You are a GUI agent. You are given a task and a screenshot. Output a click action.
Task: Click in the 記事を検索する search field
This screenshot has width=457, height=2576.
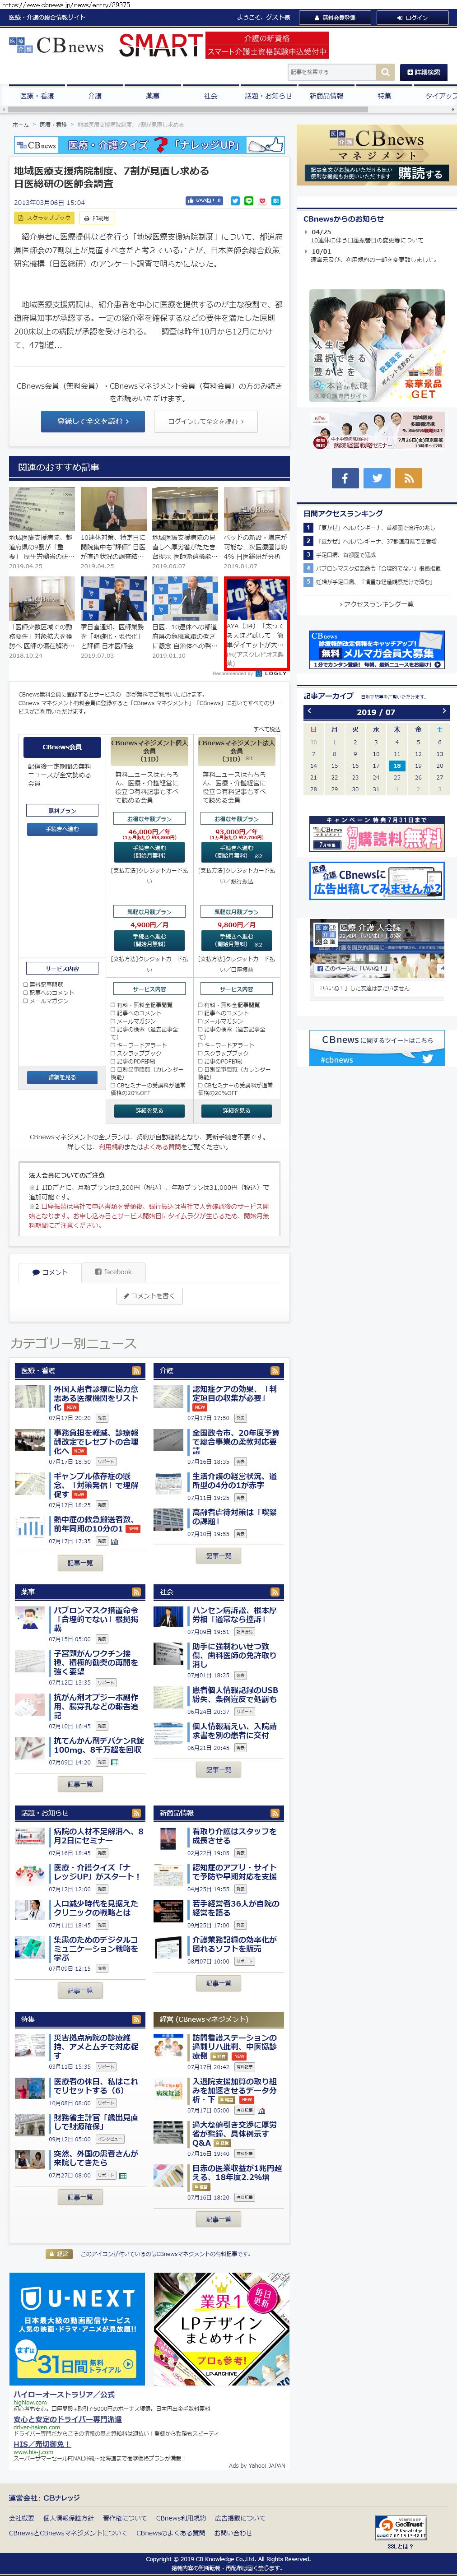(332, 72)
